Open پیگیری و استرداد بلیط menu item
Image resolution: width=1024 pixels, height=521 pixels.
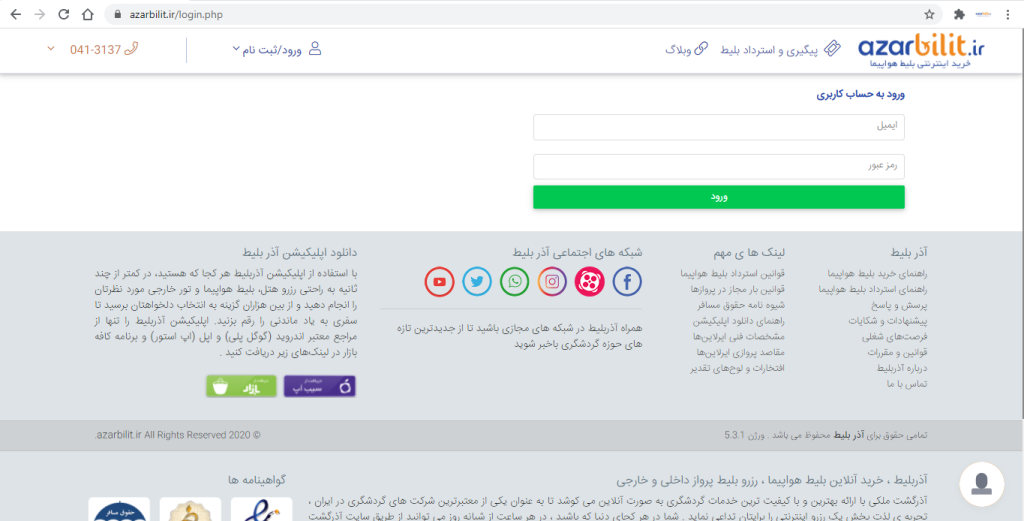pyautogui.click(x=790, y=49)
